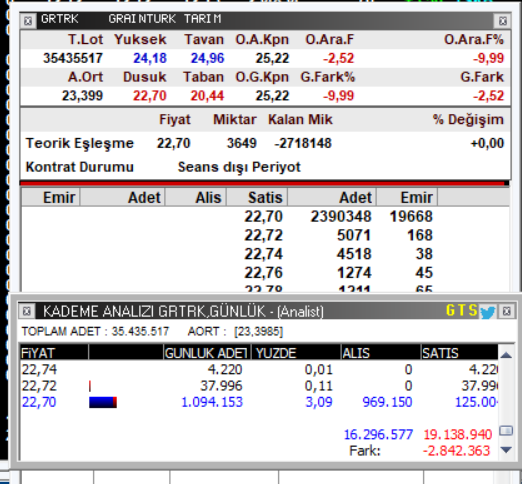522x484 pixels.
Task: Click the O.A.Kpn value 25,22
Action: pos(272,58)
